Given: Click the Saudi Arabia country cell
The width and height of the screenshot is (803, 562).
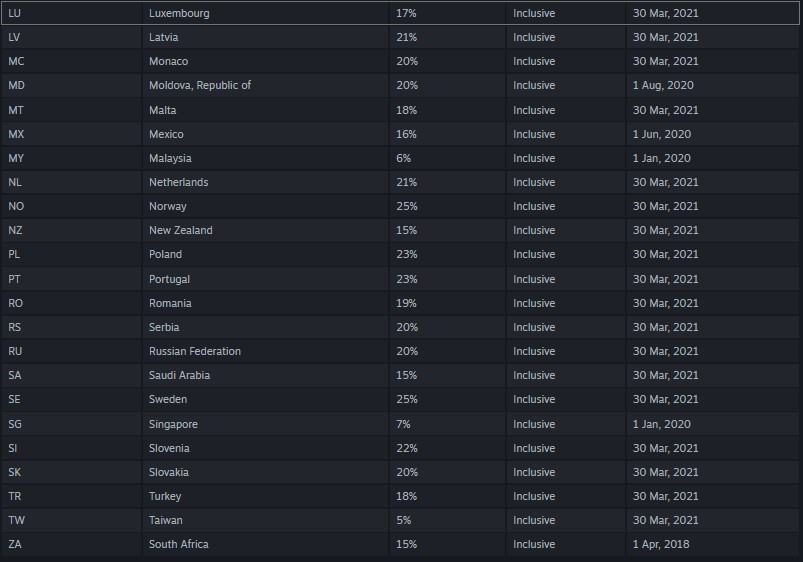Looking at the screenshot, I should (x=265, y=376).
